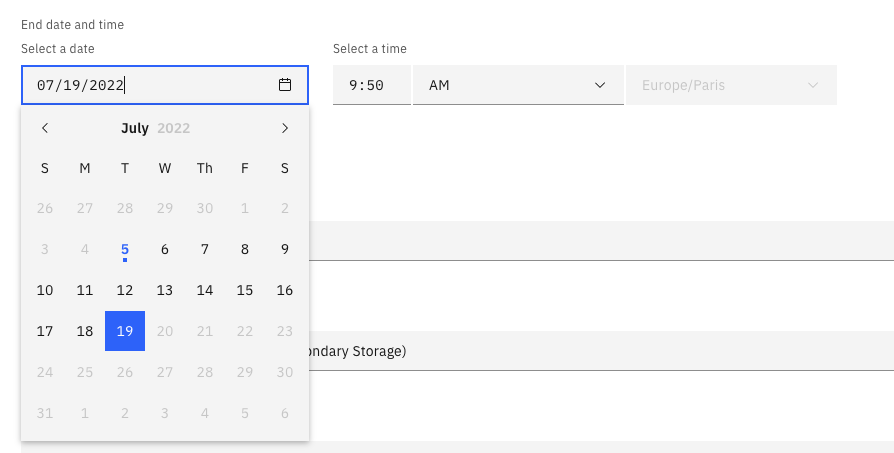Go to previous month in calendar
Screen dimensions: 894x453
45,128
